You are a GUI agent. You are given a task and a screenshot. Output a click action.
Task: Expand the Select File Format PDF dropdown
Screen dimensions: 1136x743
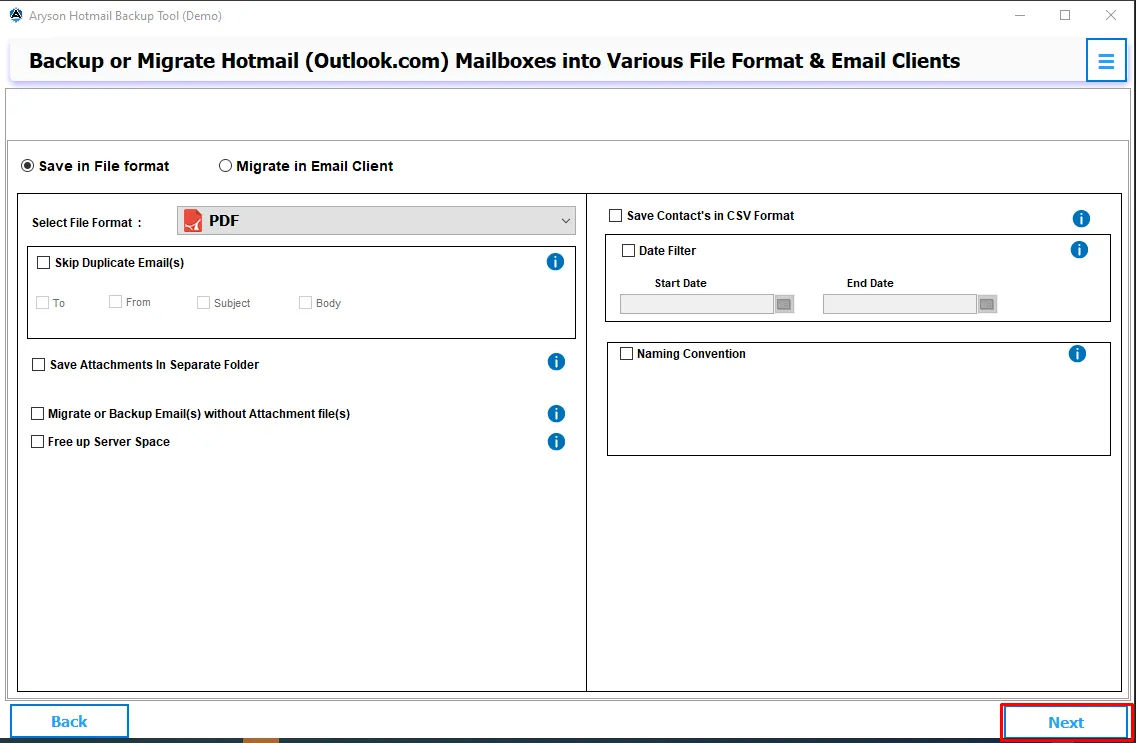click(x=376, y=221)
